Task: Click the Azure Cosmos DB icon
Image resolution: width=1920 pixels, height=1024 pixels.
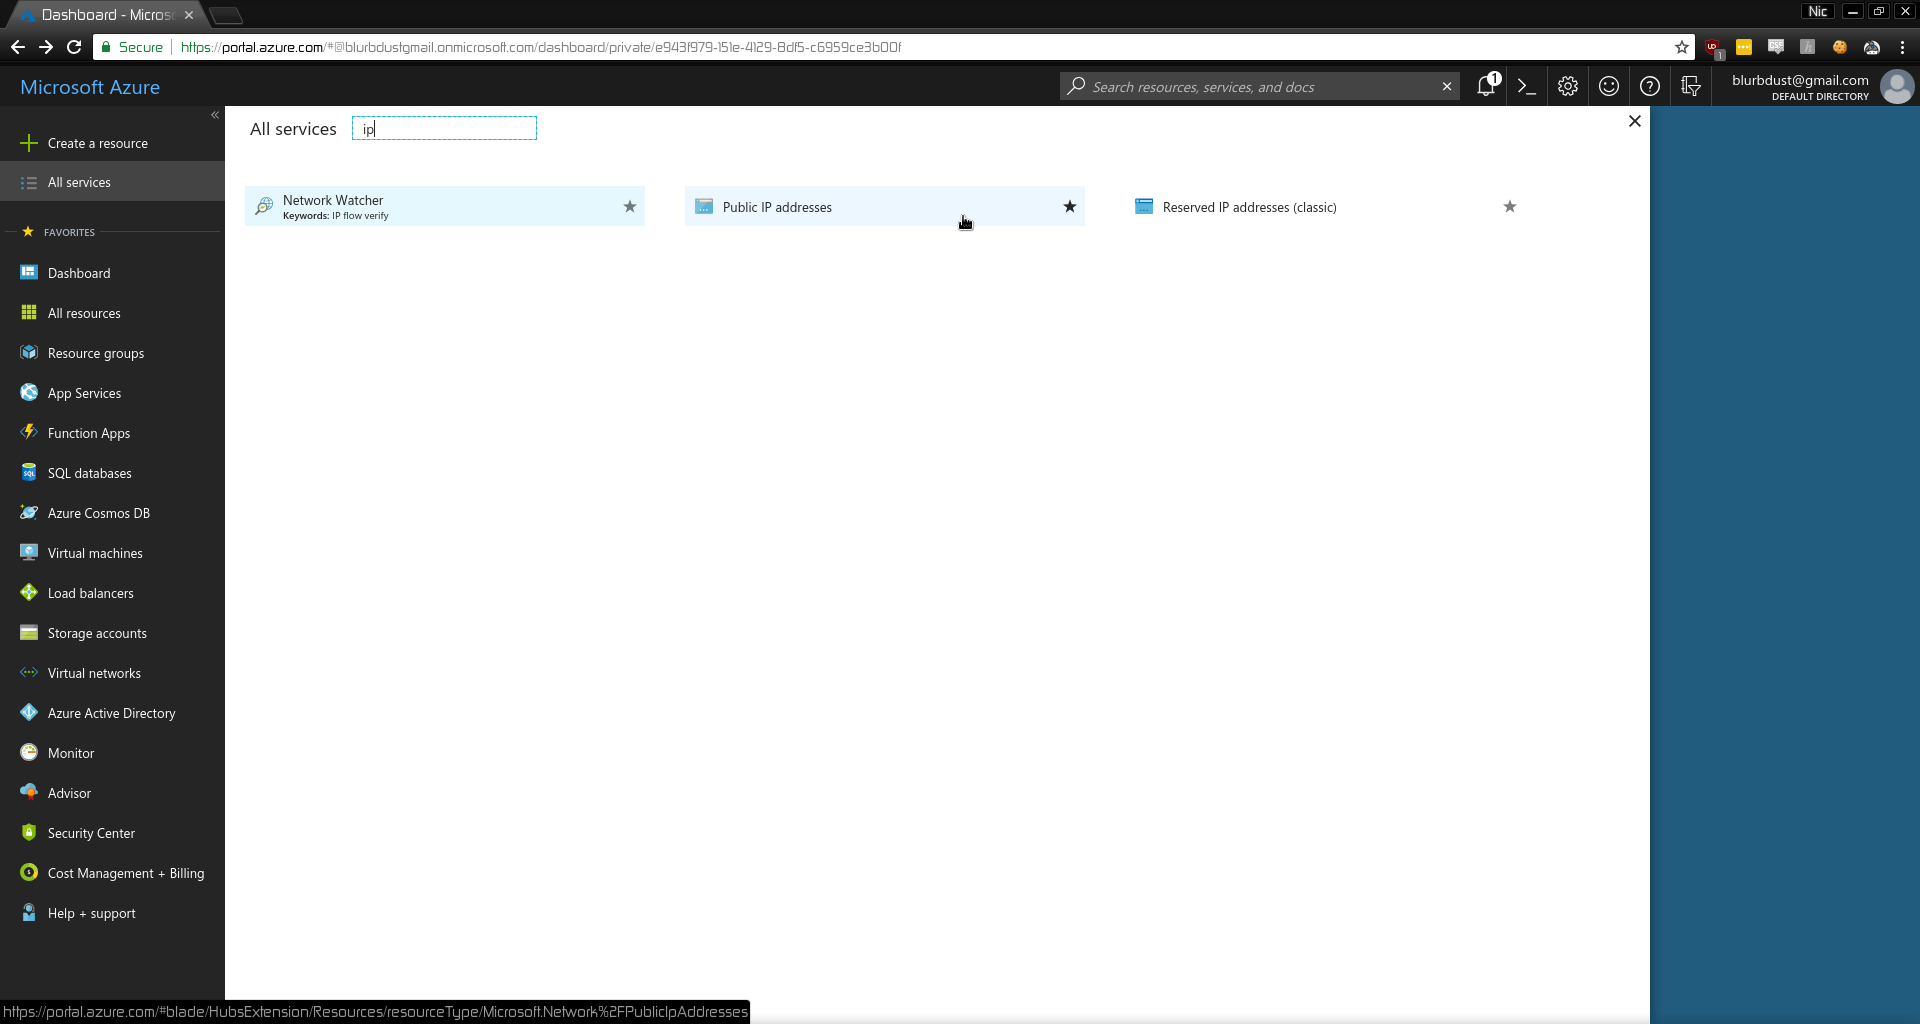Action: click(x=29, y=513)
